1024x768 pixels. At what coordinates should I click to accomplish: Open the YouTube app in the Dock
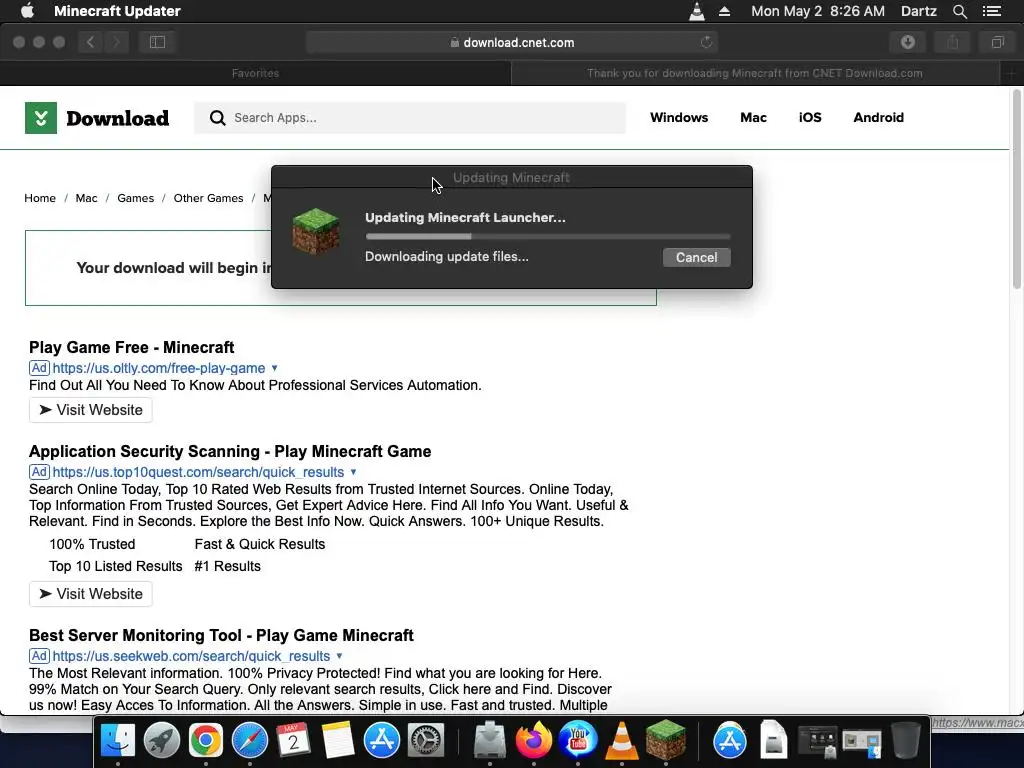[x=577, y=741]
